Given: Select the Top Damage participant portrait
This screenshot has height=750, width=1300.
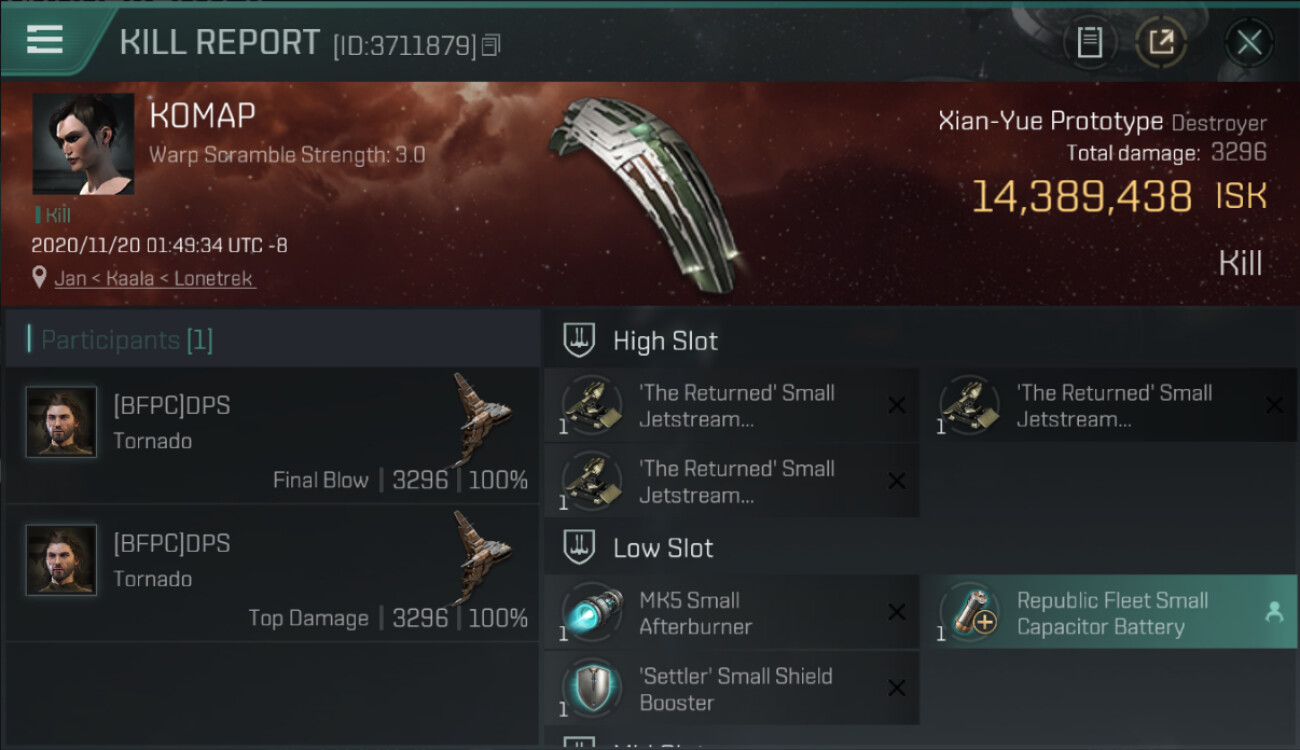Looking at the screenshot, I should point(62,560).
